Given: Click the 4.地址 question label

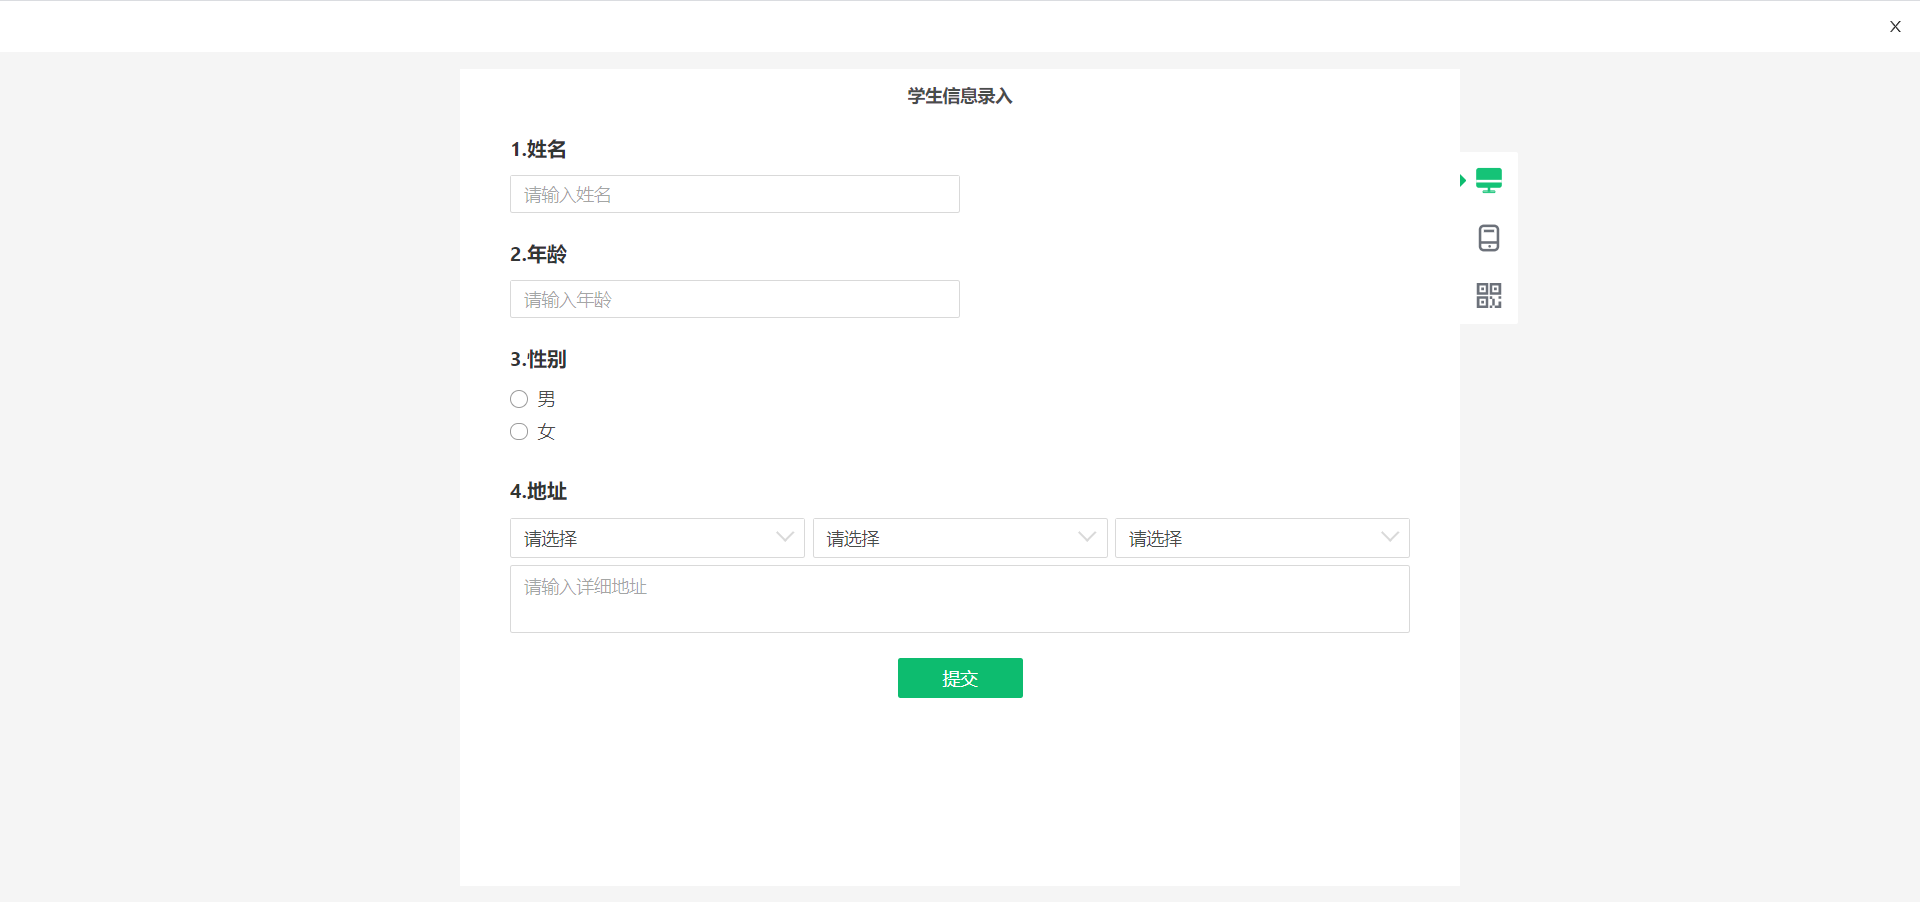Looking at the screenshot, I should 538,491.
